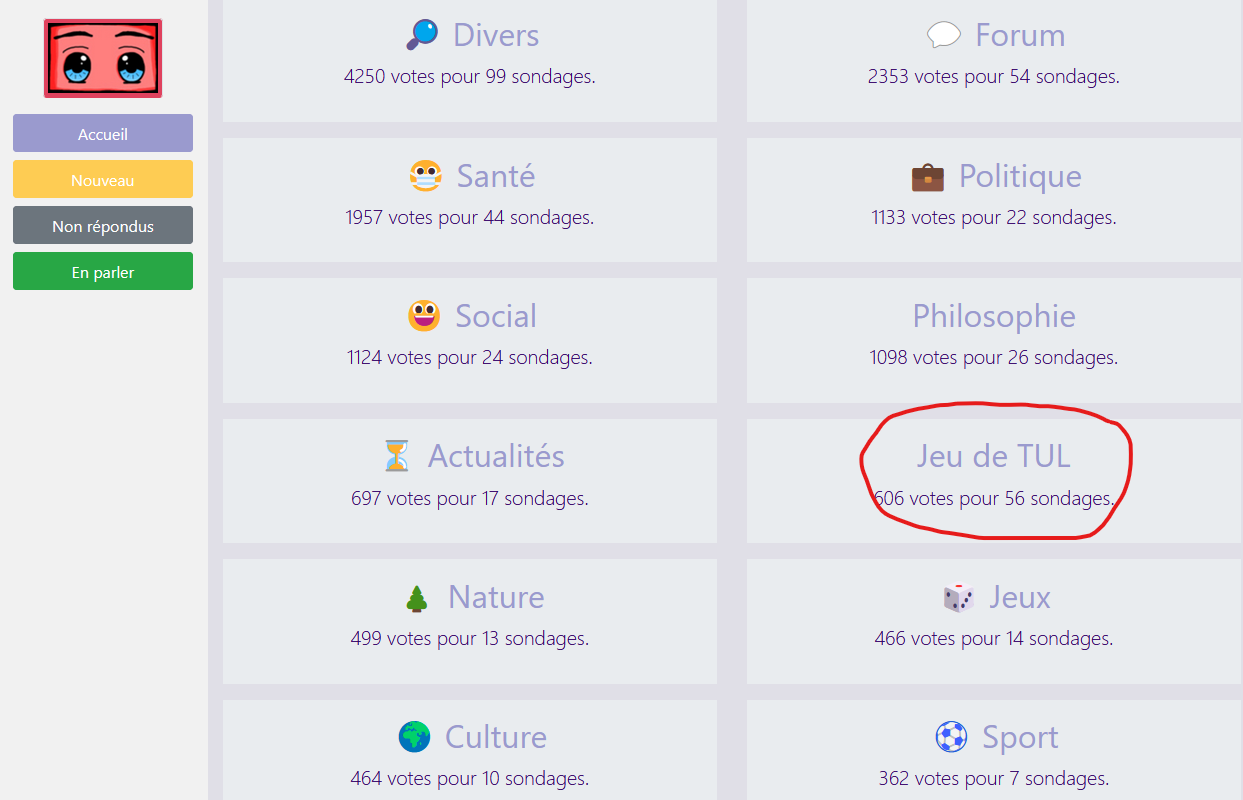Viewport: 1243px width, 800px height.
Task: Click the green En parler button
Action: pyautogui.click(x=103, y=272)
